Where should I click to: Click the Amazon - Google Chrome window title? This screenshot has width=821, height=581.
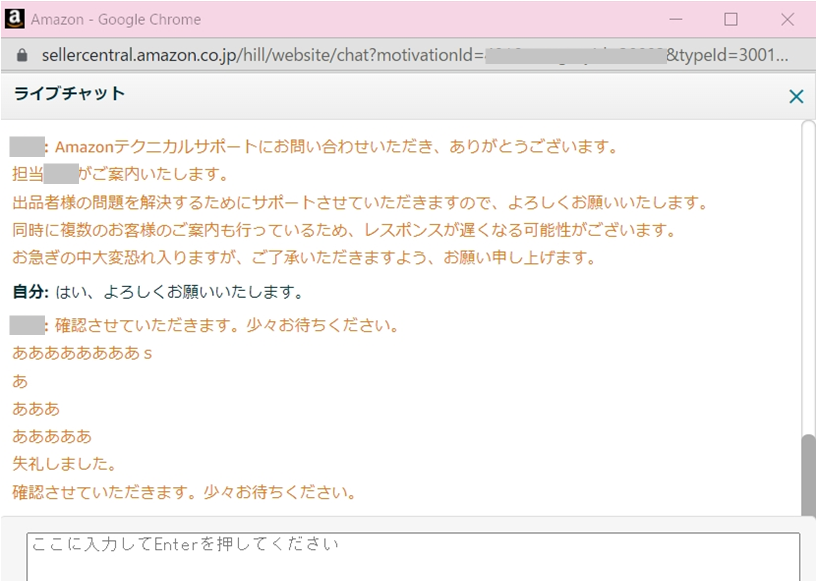(116, 19)
